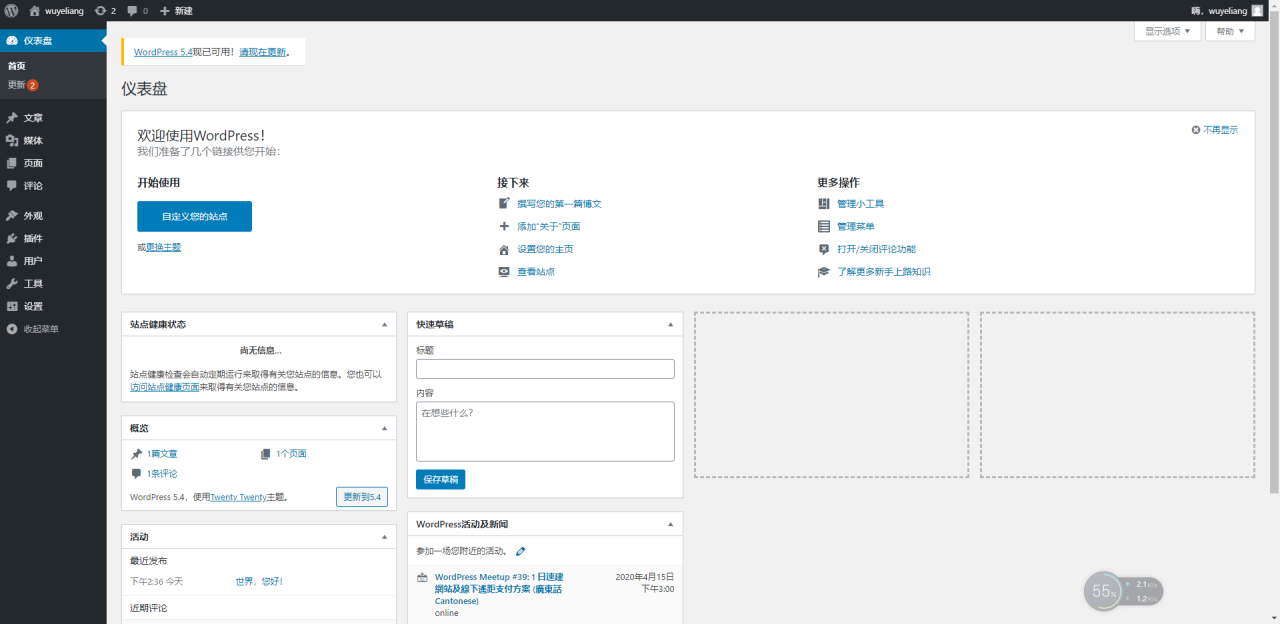Click the pencil icon next to 参加一场您附近的活动
Viewport: 1280px width, 624px height.
pos(520,550)
